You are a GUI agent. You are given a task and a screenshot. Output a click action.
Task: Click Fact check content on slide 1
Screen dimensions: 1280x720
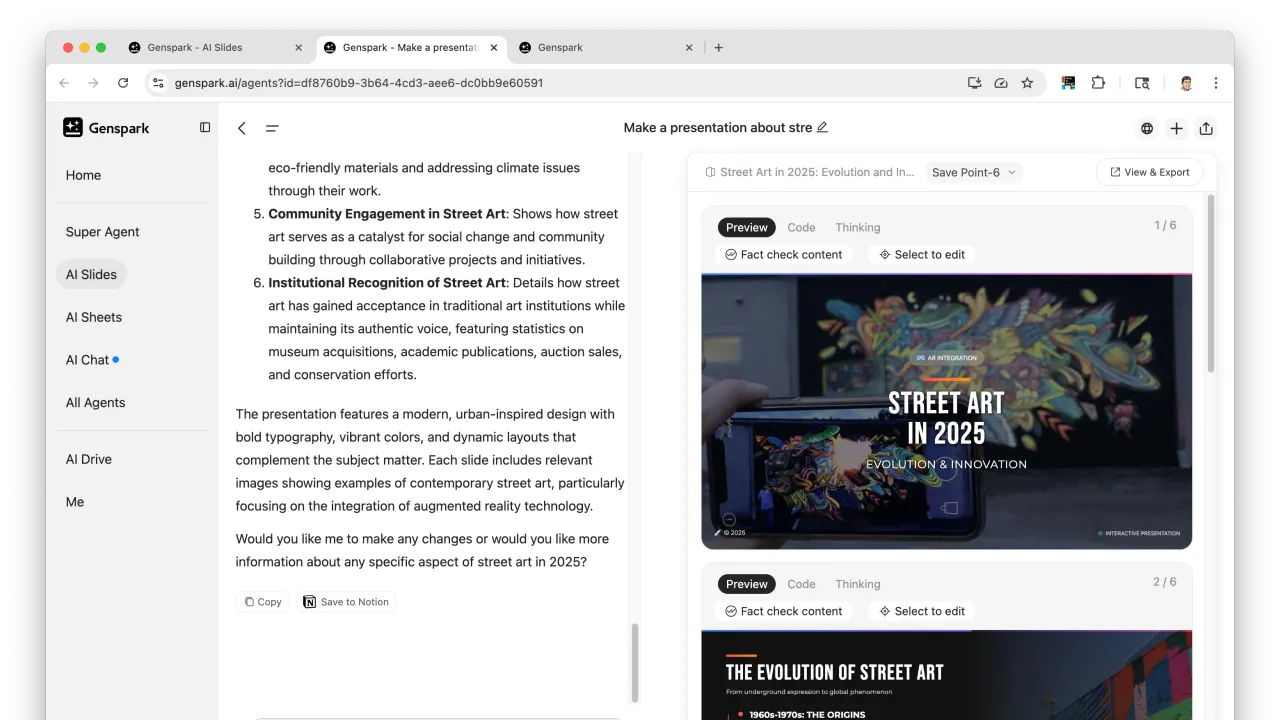pyautogui.click(x=784, y=255)
